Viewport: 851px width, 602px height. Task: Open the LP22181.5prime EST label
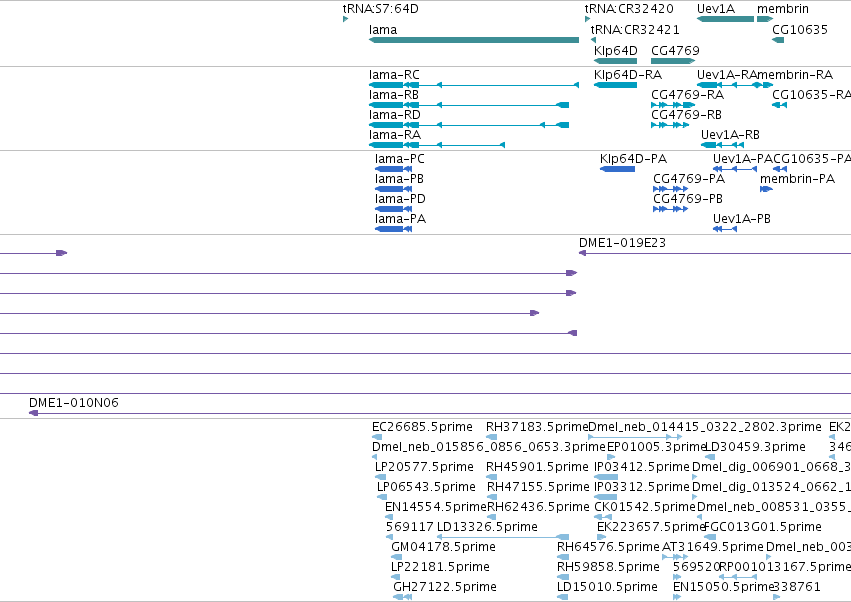tap(440, 568)
